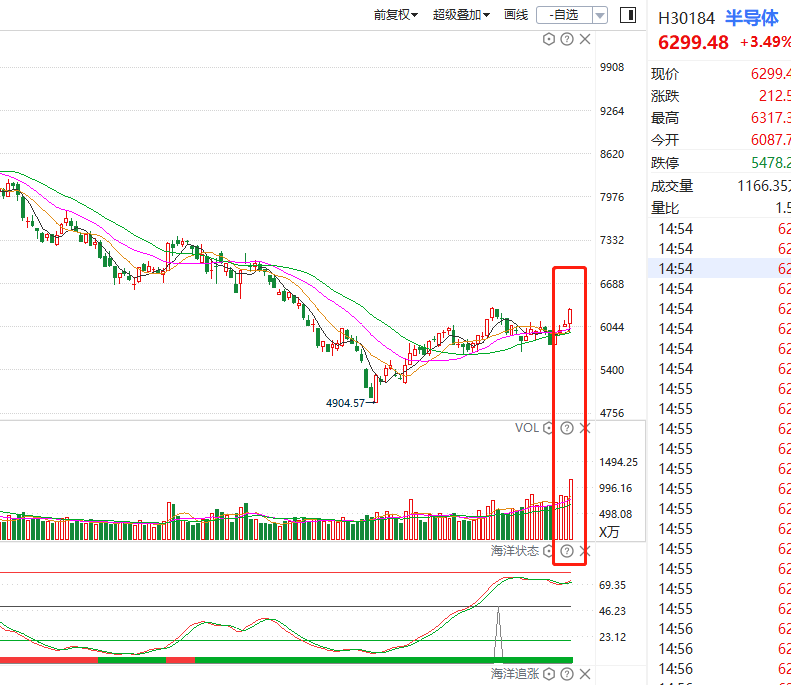Image resolution: width=791 pixels, height=685 pixels.
Task: Click the 海洋追涨 indicator label
Action: [x=515, y=674]
